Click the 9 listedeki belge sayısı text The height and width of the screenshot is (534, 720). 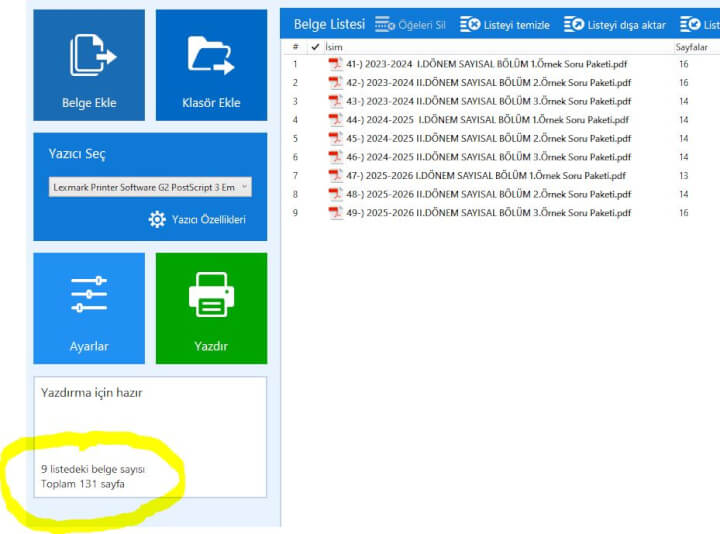coord(93,469)
